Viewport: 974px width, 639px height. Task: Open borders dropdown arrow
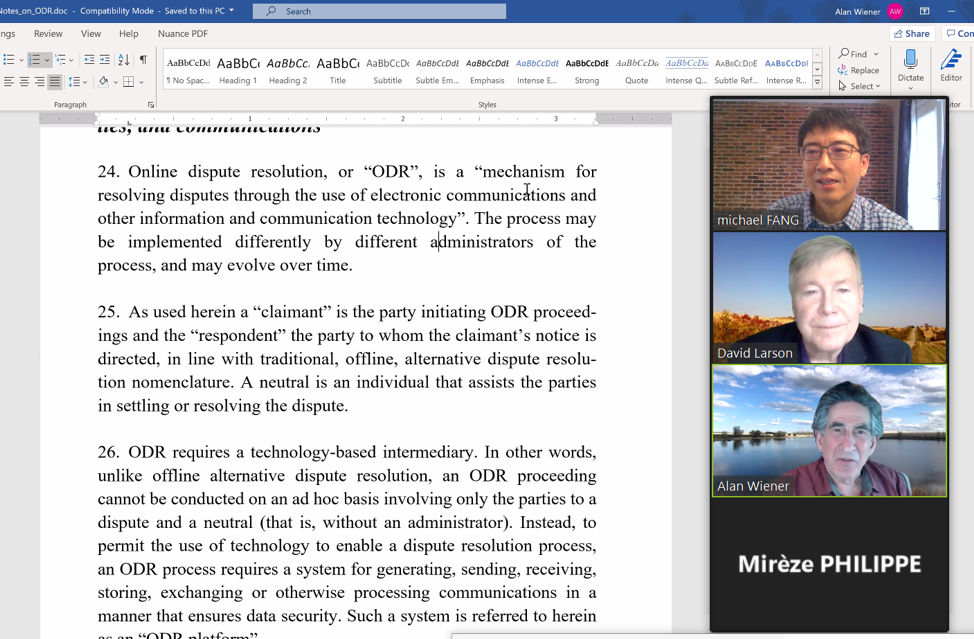142,82
